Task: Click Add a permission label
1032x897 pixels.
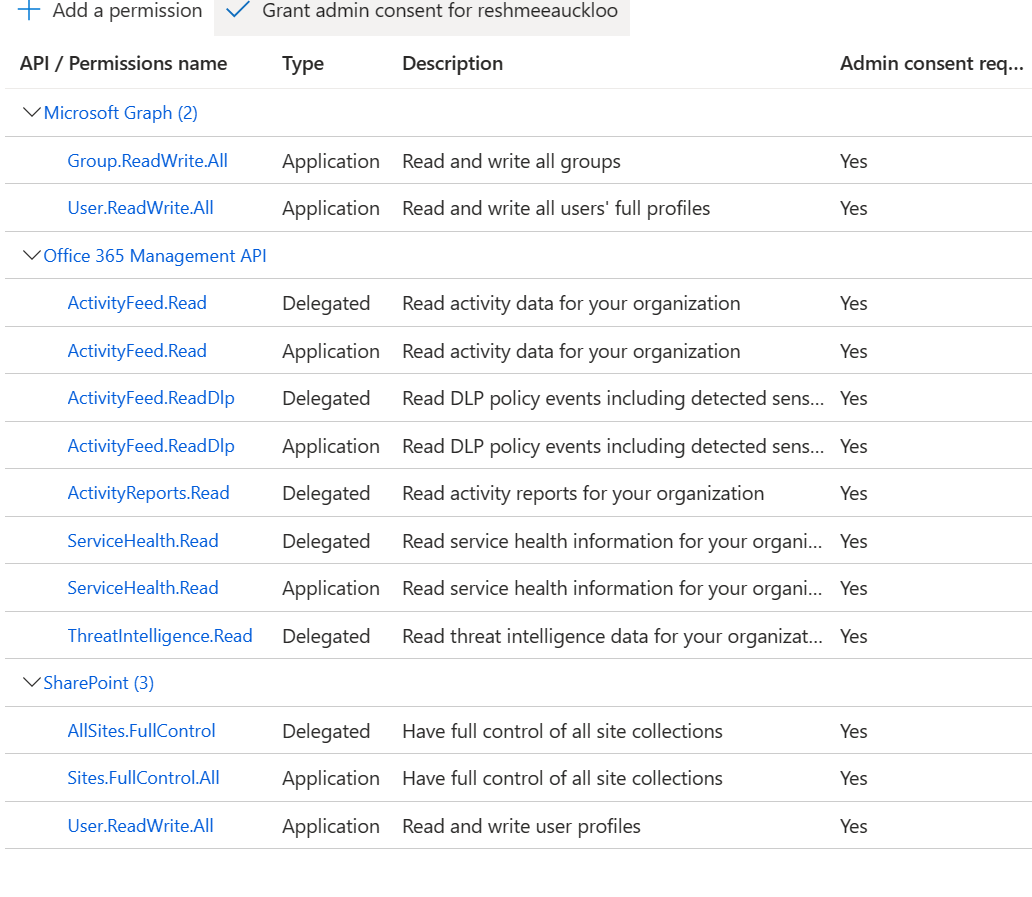Action: 127,11
